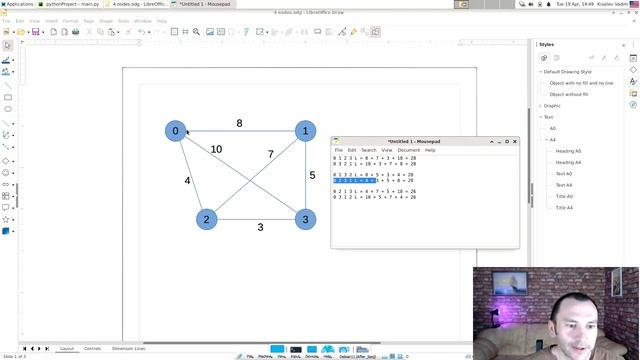640x360 pixels.
Task: Click the Zoom & Pan magnifier icon
Action: click(196, 32)
